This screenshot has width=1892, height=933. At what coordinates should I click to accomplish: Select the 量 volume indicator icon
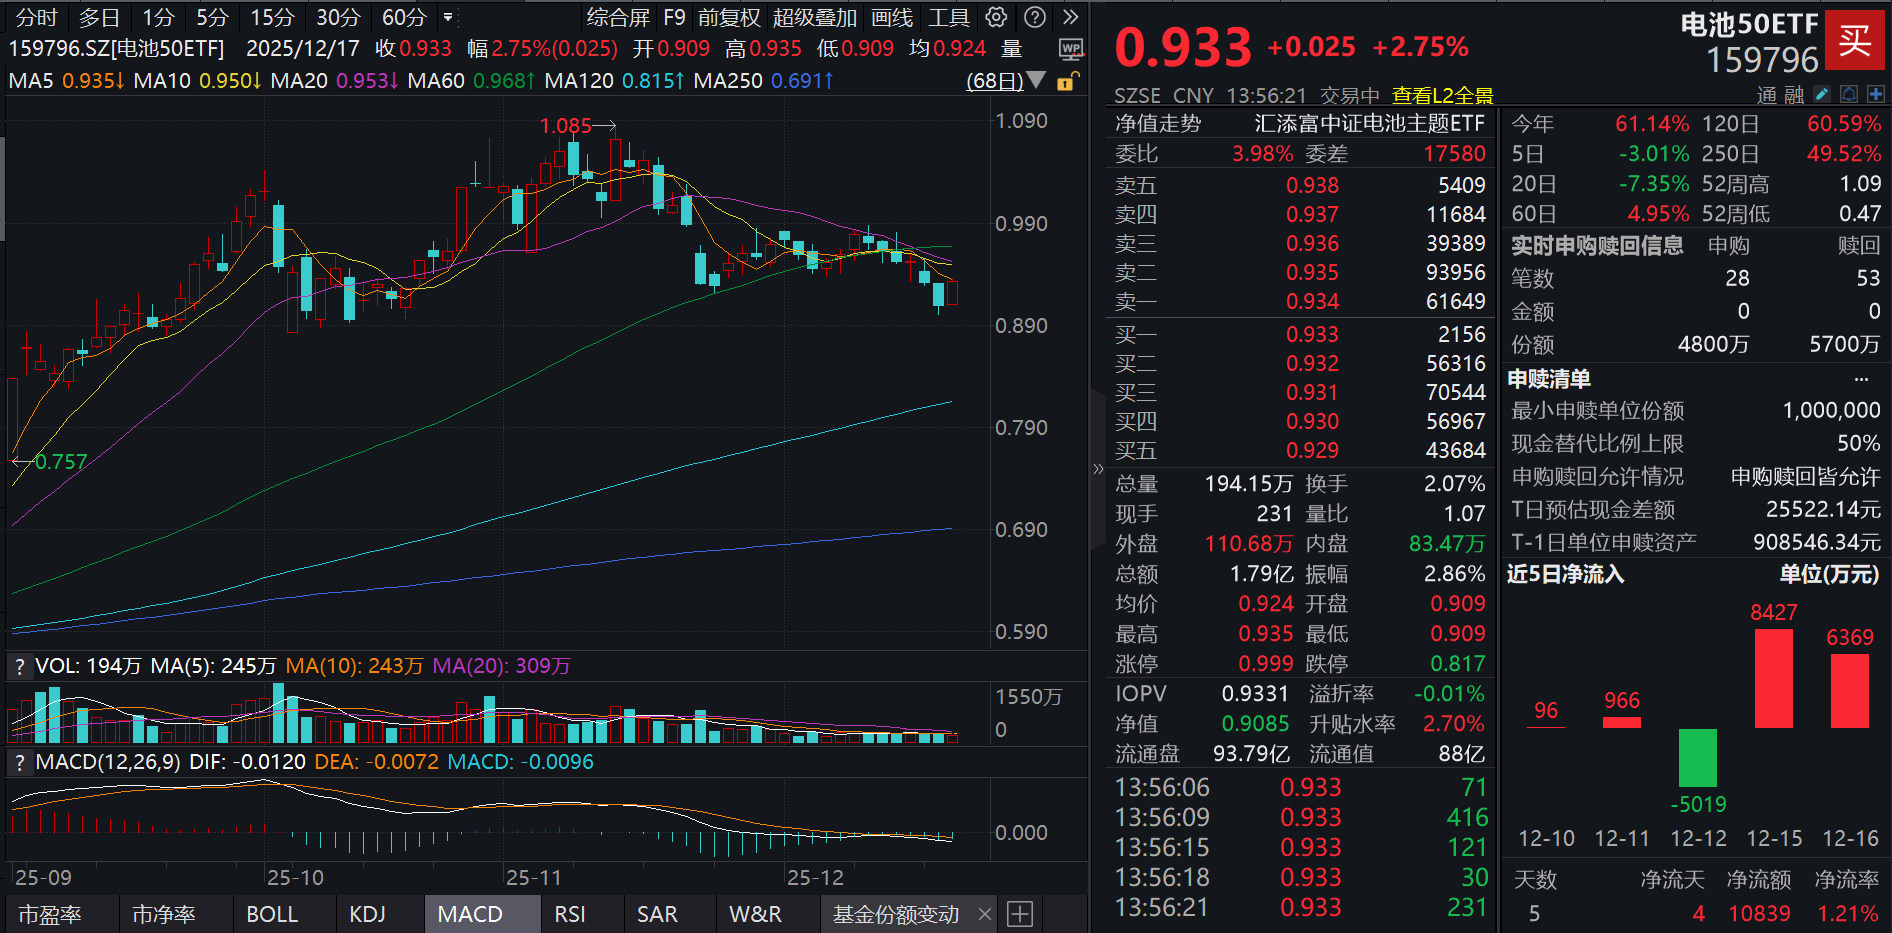(x=1011, y=46)
